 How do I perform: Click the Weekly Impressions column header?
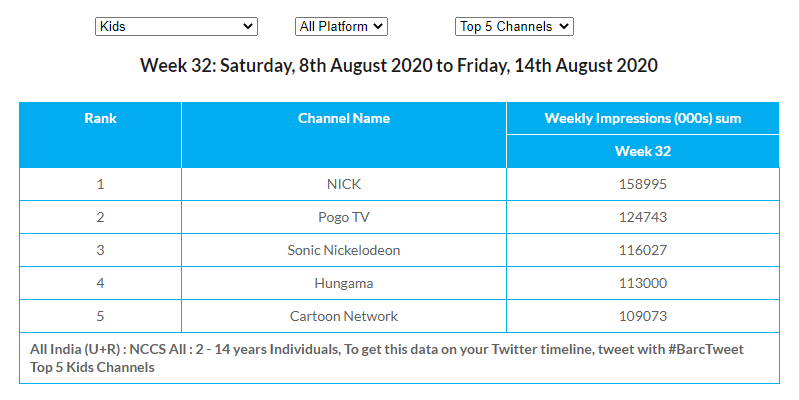642,118
